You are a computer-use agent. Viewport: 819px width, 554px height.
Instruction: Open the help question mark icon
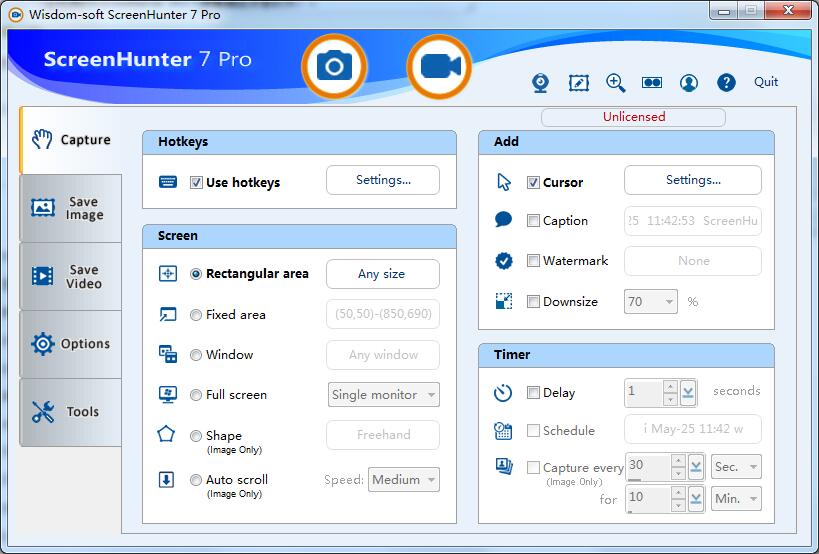coord(726,82)
